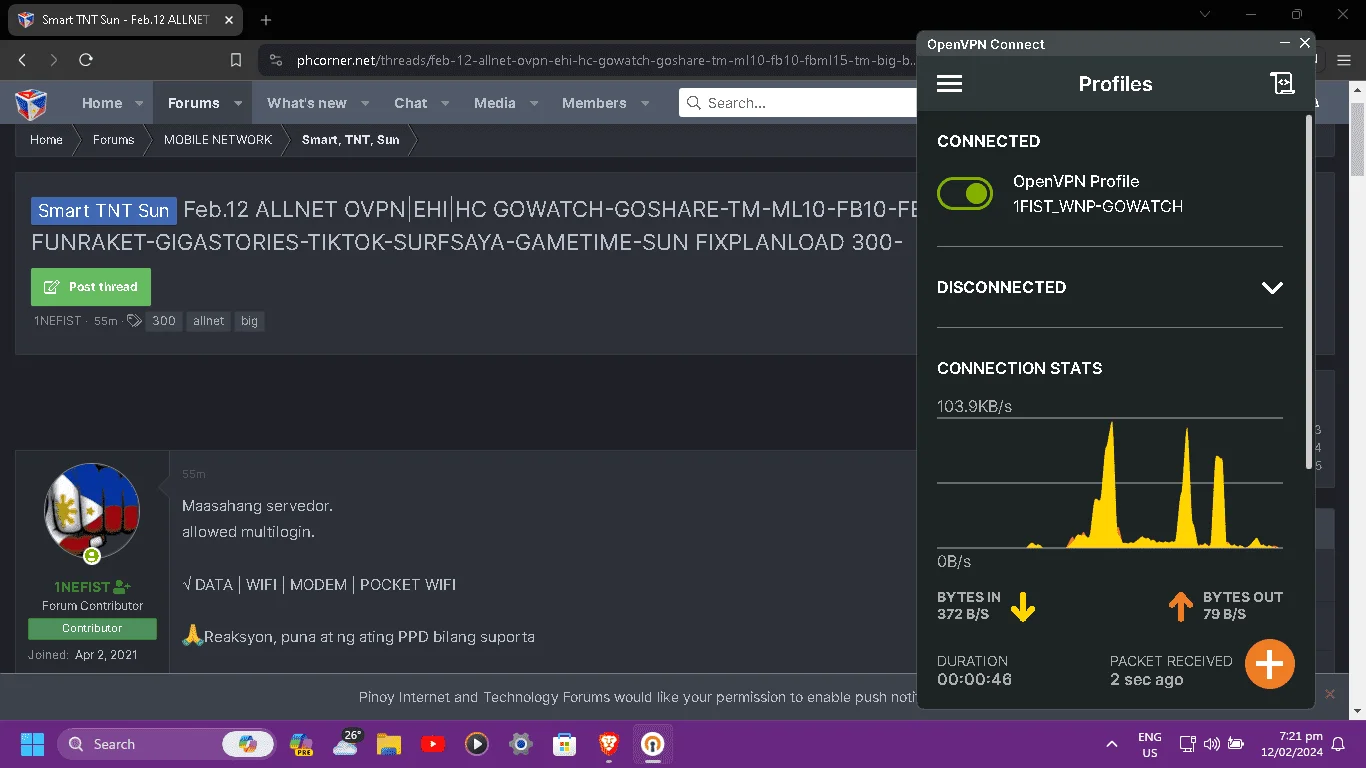This screenshot has height=768, width=1366.
Task: Show hidden system tray icons
Action: [x=1111, y=744]
